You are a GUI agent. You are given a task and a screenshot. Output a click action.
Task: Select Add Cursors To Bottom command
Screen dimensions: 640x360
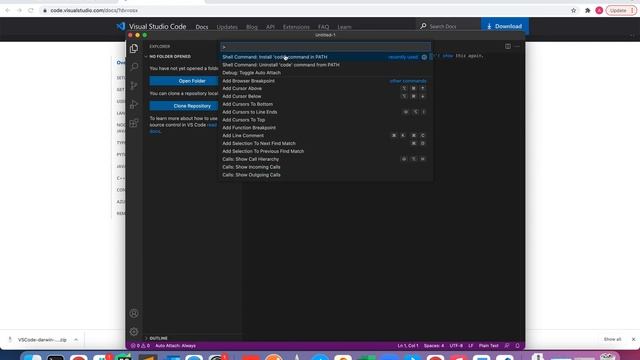[x=325, y=104]
